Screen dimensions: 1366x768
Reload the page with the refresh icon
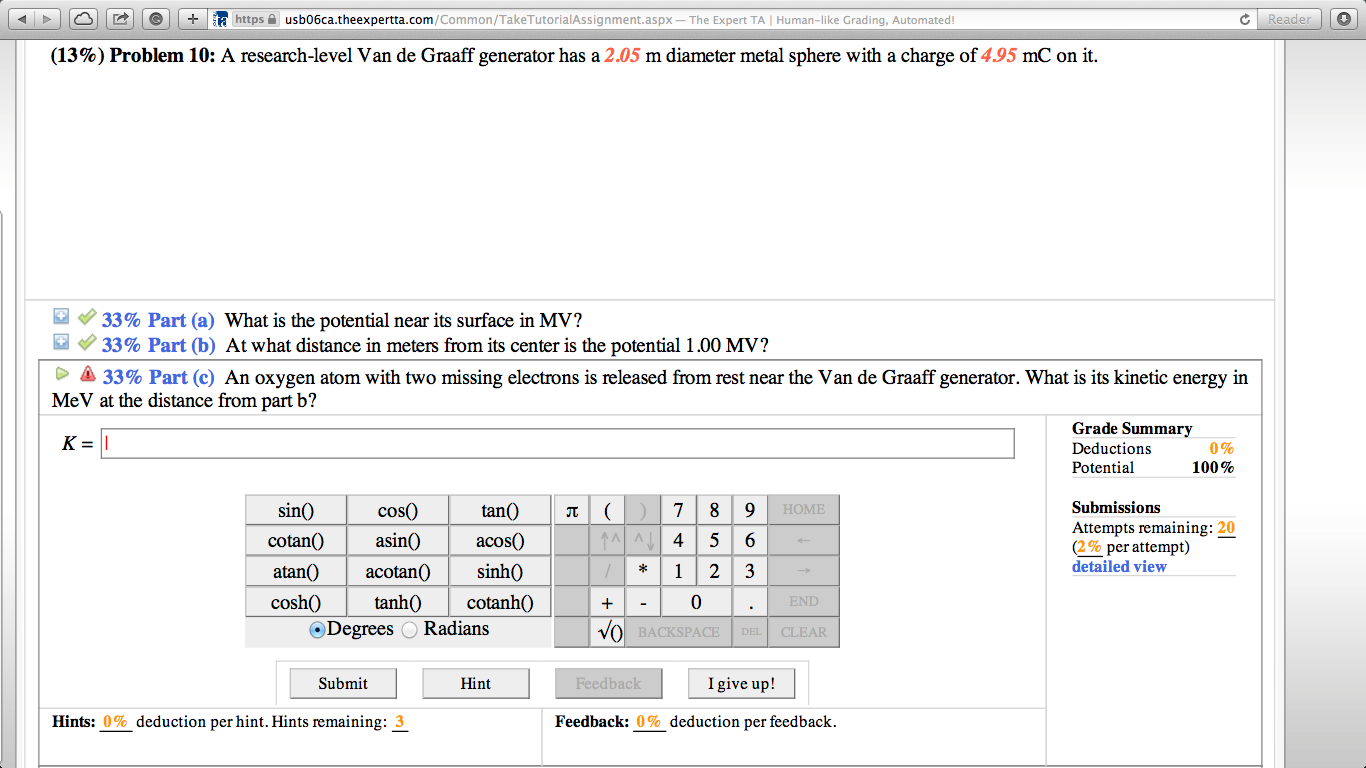1245,19
